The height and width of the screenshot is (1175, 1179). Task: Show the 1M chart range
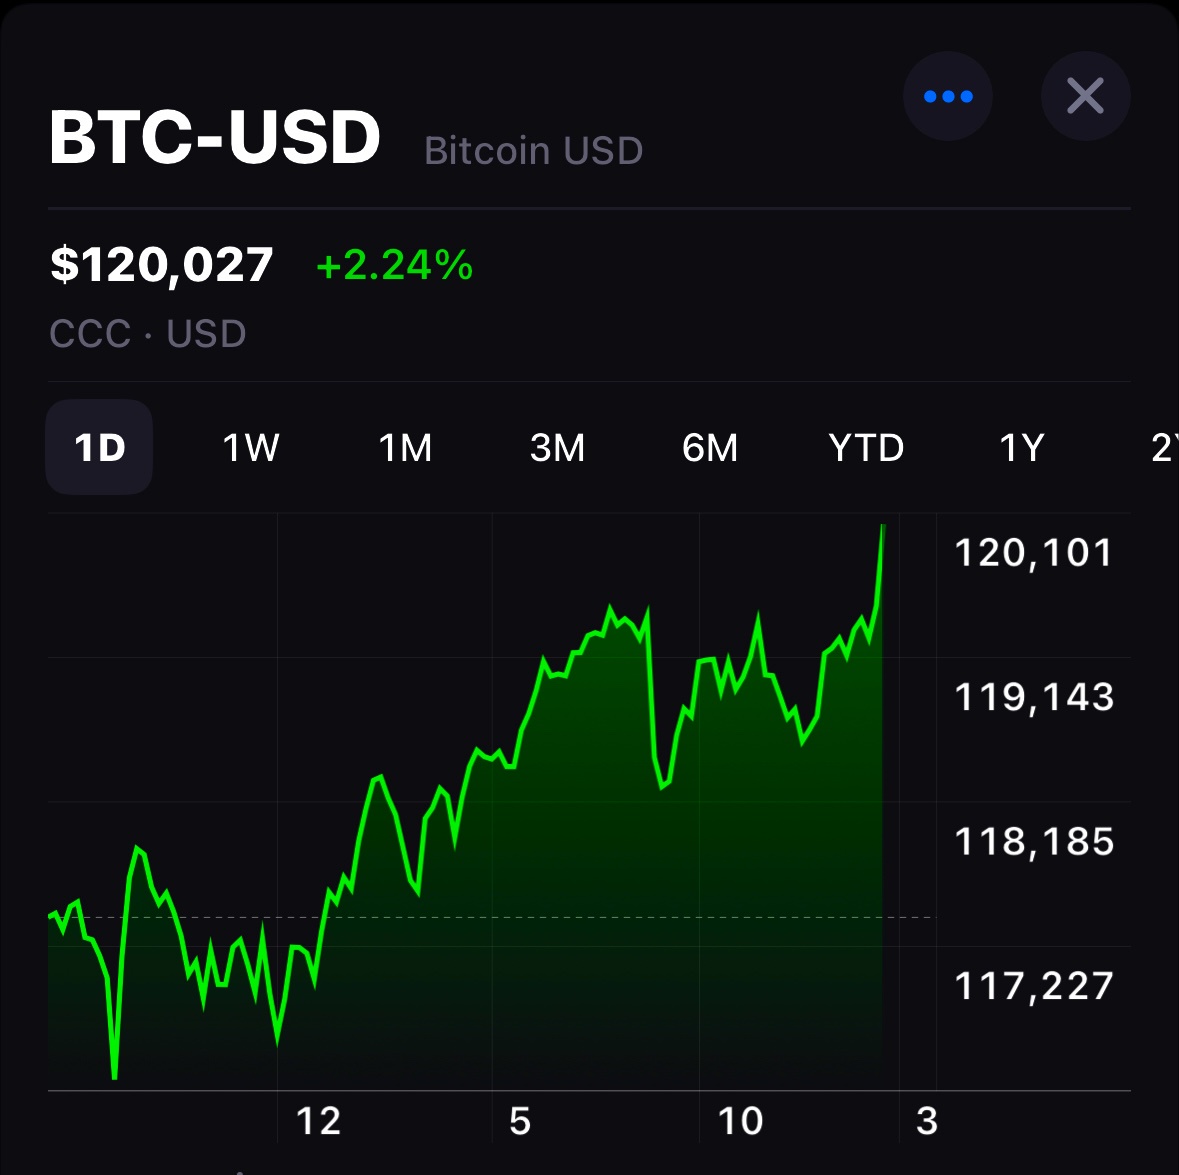[405, 447]
